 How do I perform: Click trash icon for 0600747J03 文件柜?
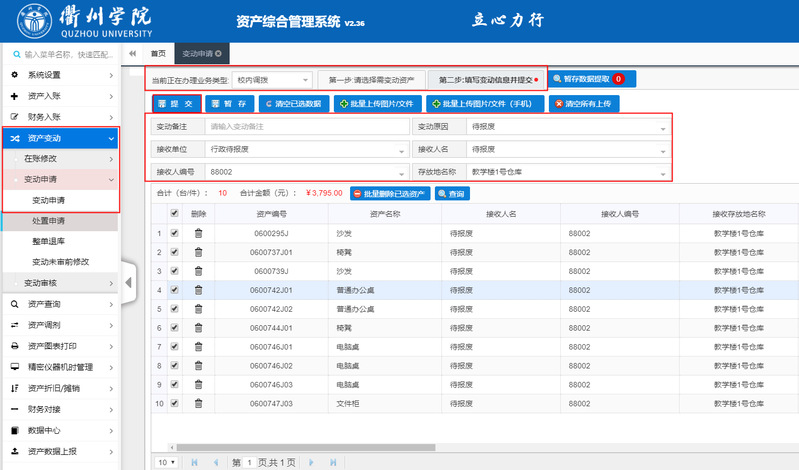coord(198,403)
